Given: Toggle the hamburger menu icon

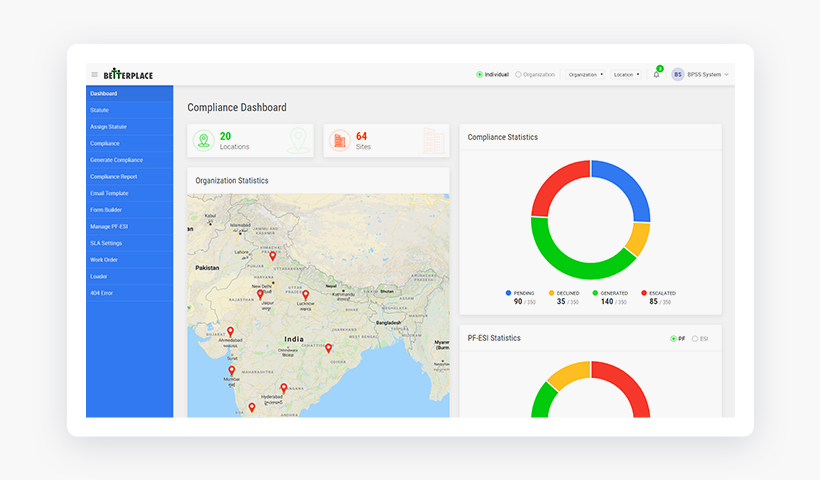Looking at the screenshot, I should [x=95, y=75].
